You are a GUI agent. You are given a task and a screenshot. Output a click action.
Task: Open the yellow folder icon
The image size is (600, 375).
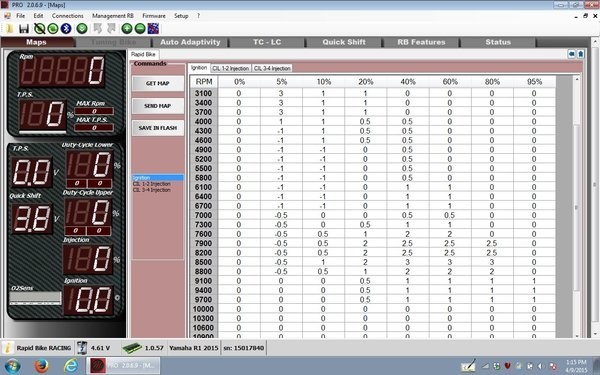tap(9, 29)
